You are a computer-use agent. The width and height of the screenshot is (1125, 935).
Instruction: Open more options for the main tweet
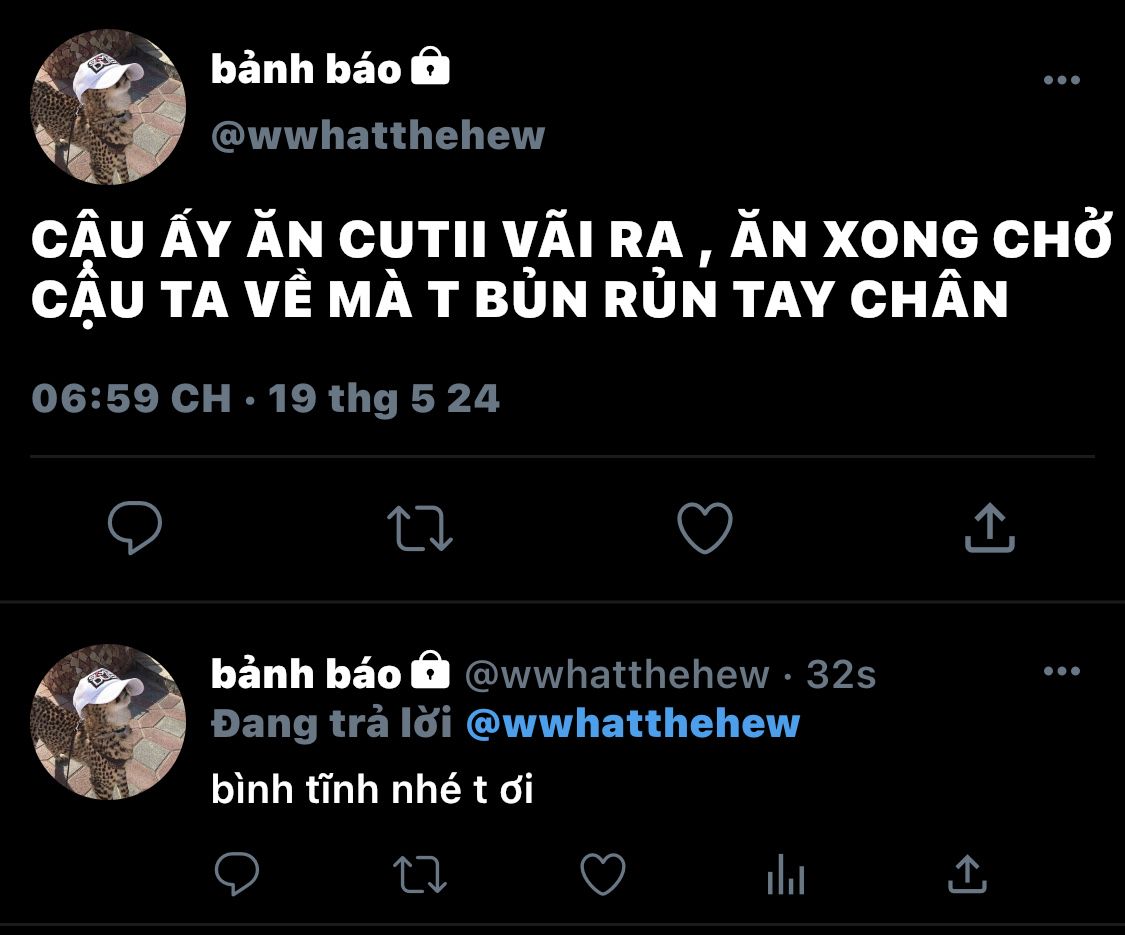point(1062,80)
